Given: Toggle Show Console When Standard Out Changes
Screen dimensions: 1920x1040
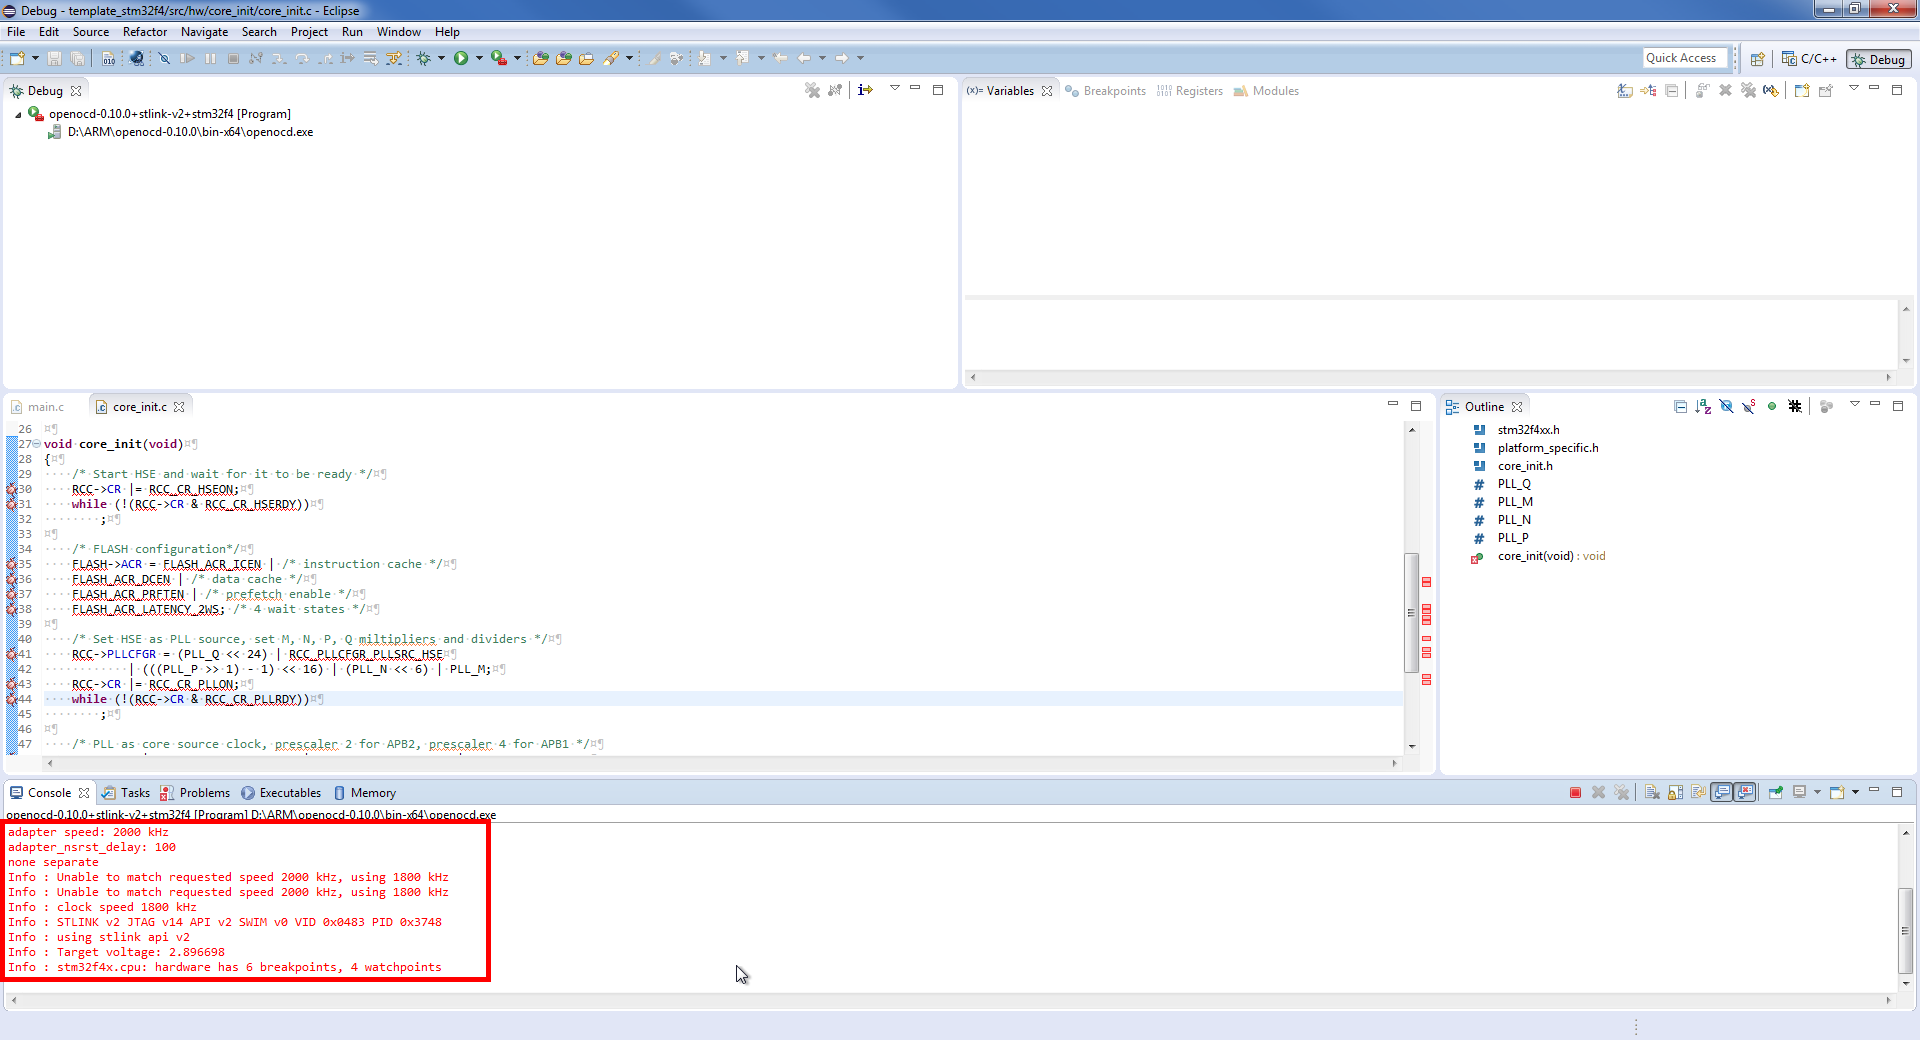Looking at the screenshot, I should click(1722, 793).
